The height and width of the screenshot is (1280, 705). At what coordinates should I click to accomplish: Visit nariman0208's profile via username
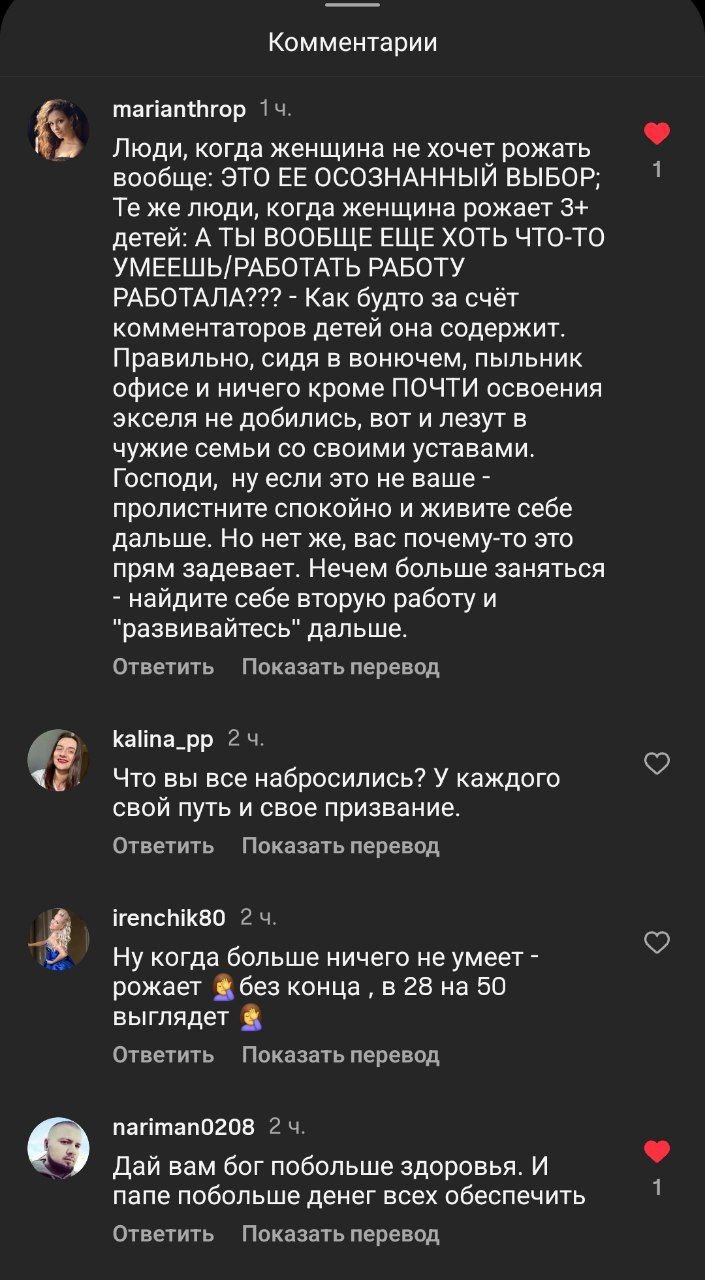coord(184,1127)
